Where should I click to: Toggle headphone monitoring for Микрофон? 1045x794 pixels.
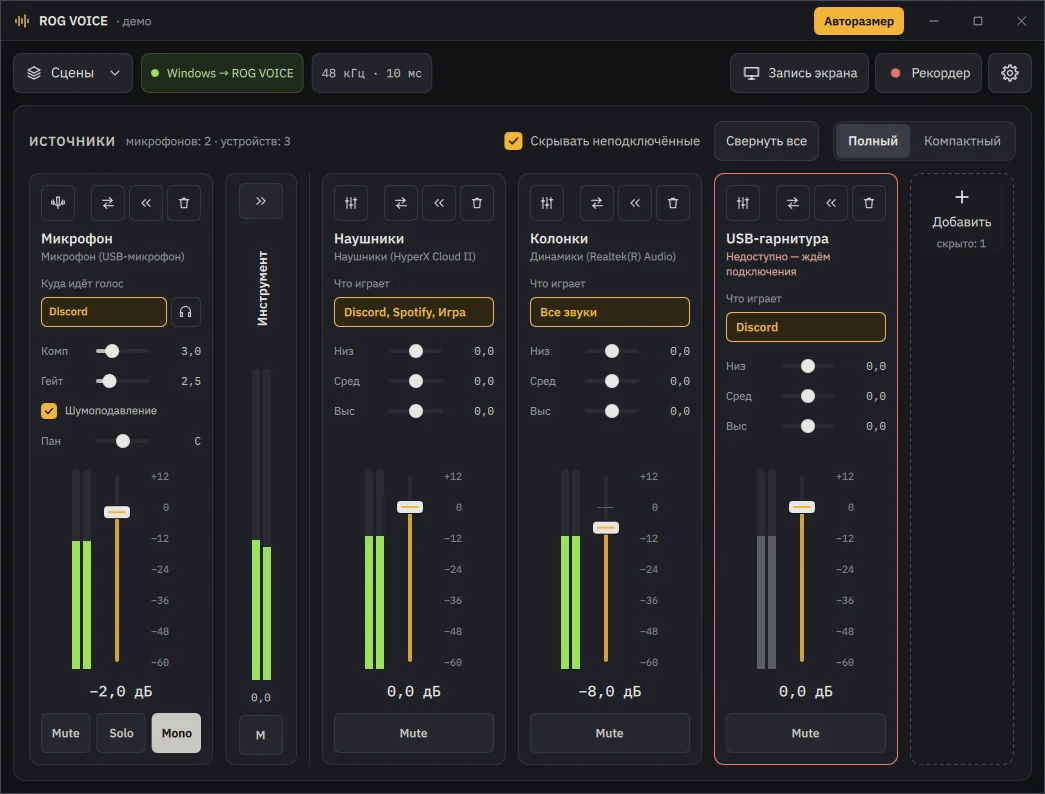(x=186, y=312)
